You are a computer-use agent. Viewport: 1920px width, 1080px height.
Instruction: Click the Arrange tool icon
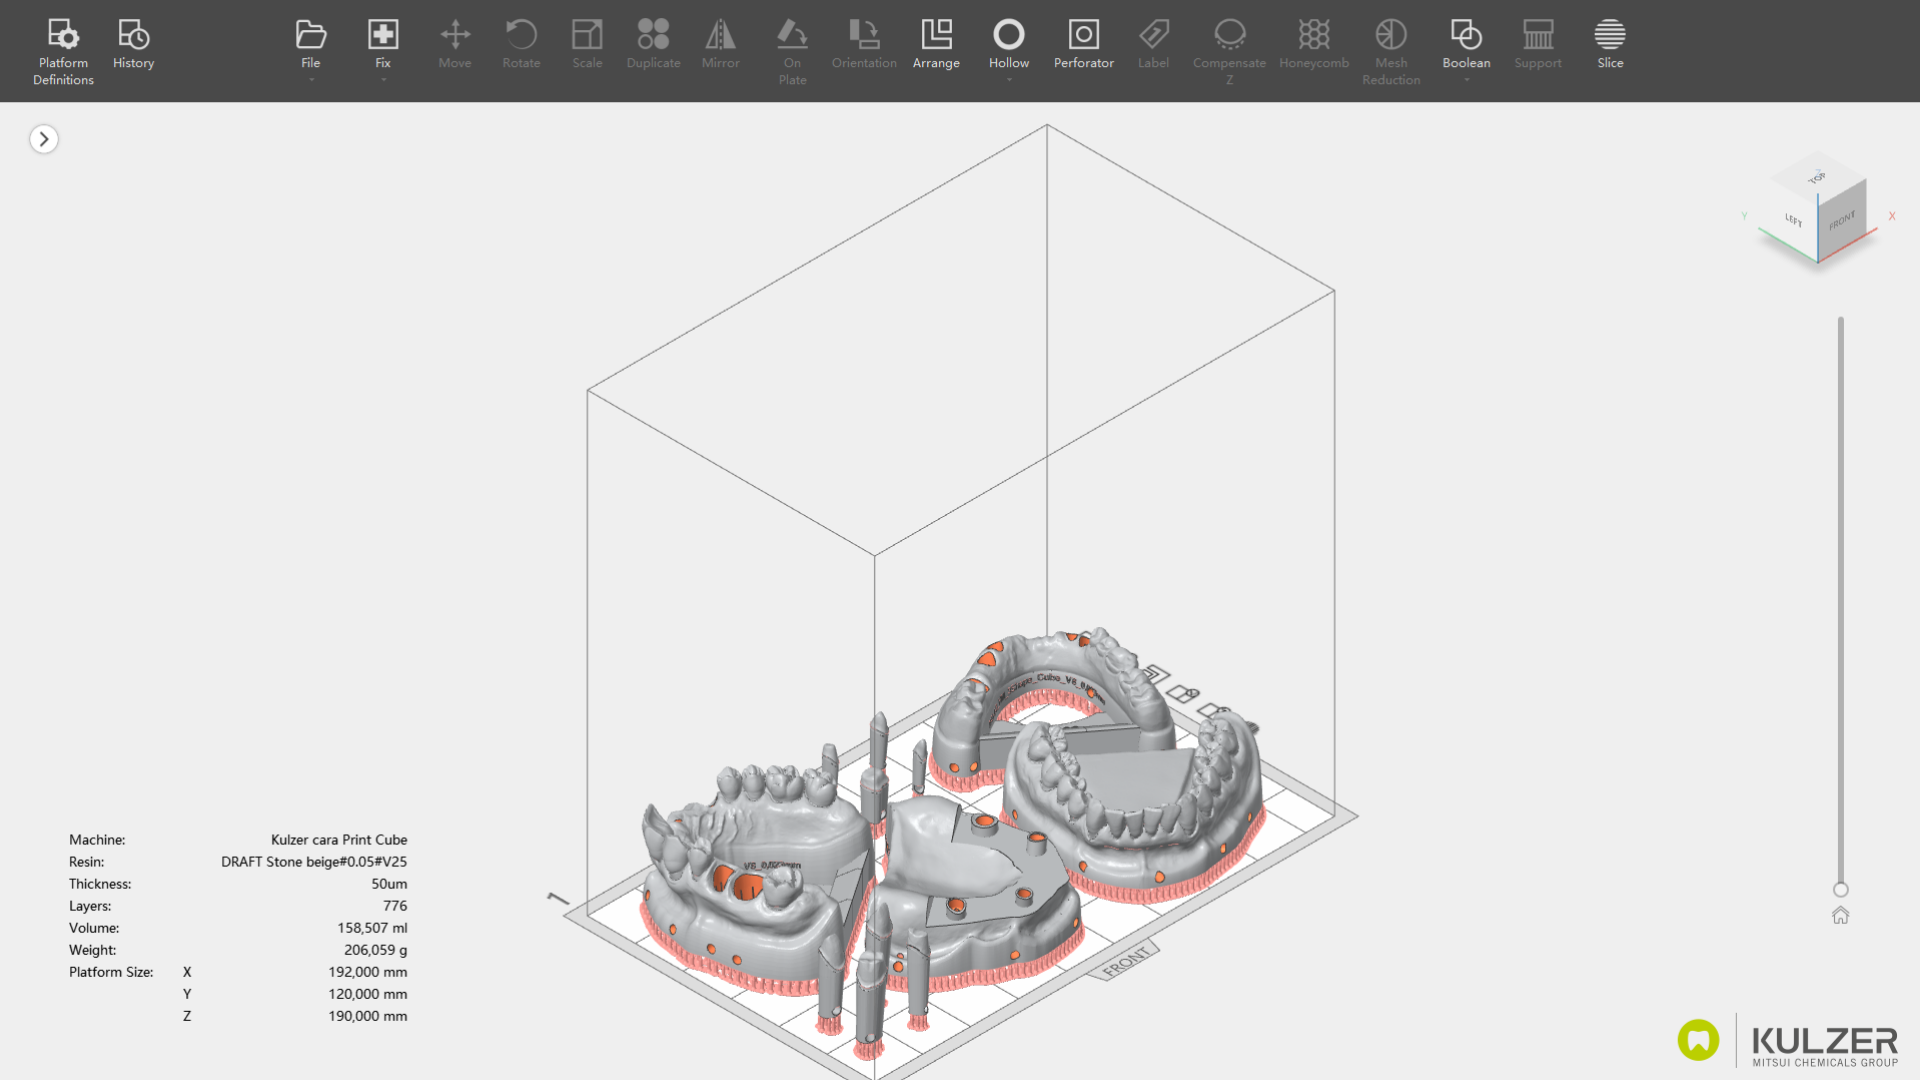click(x=936, y=36)
